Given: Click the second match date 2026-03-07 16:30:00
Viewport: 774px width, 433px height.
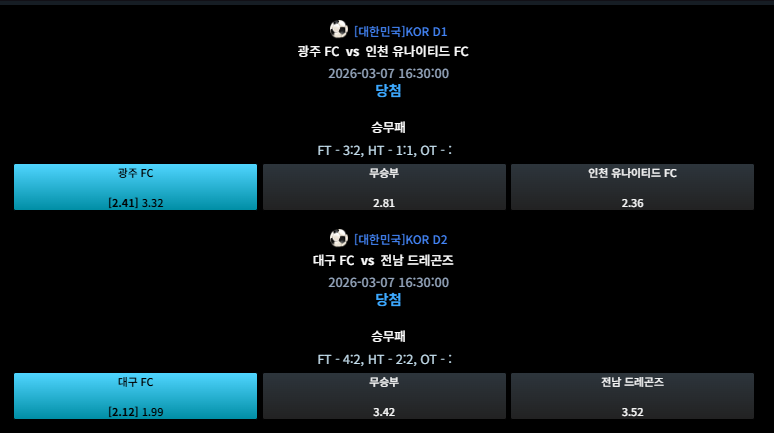Looking at the screenshot, I should click(388, 282).
